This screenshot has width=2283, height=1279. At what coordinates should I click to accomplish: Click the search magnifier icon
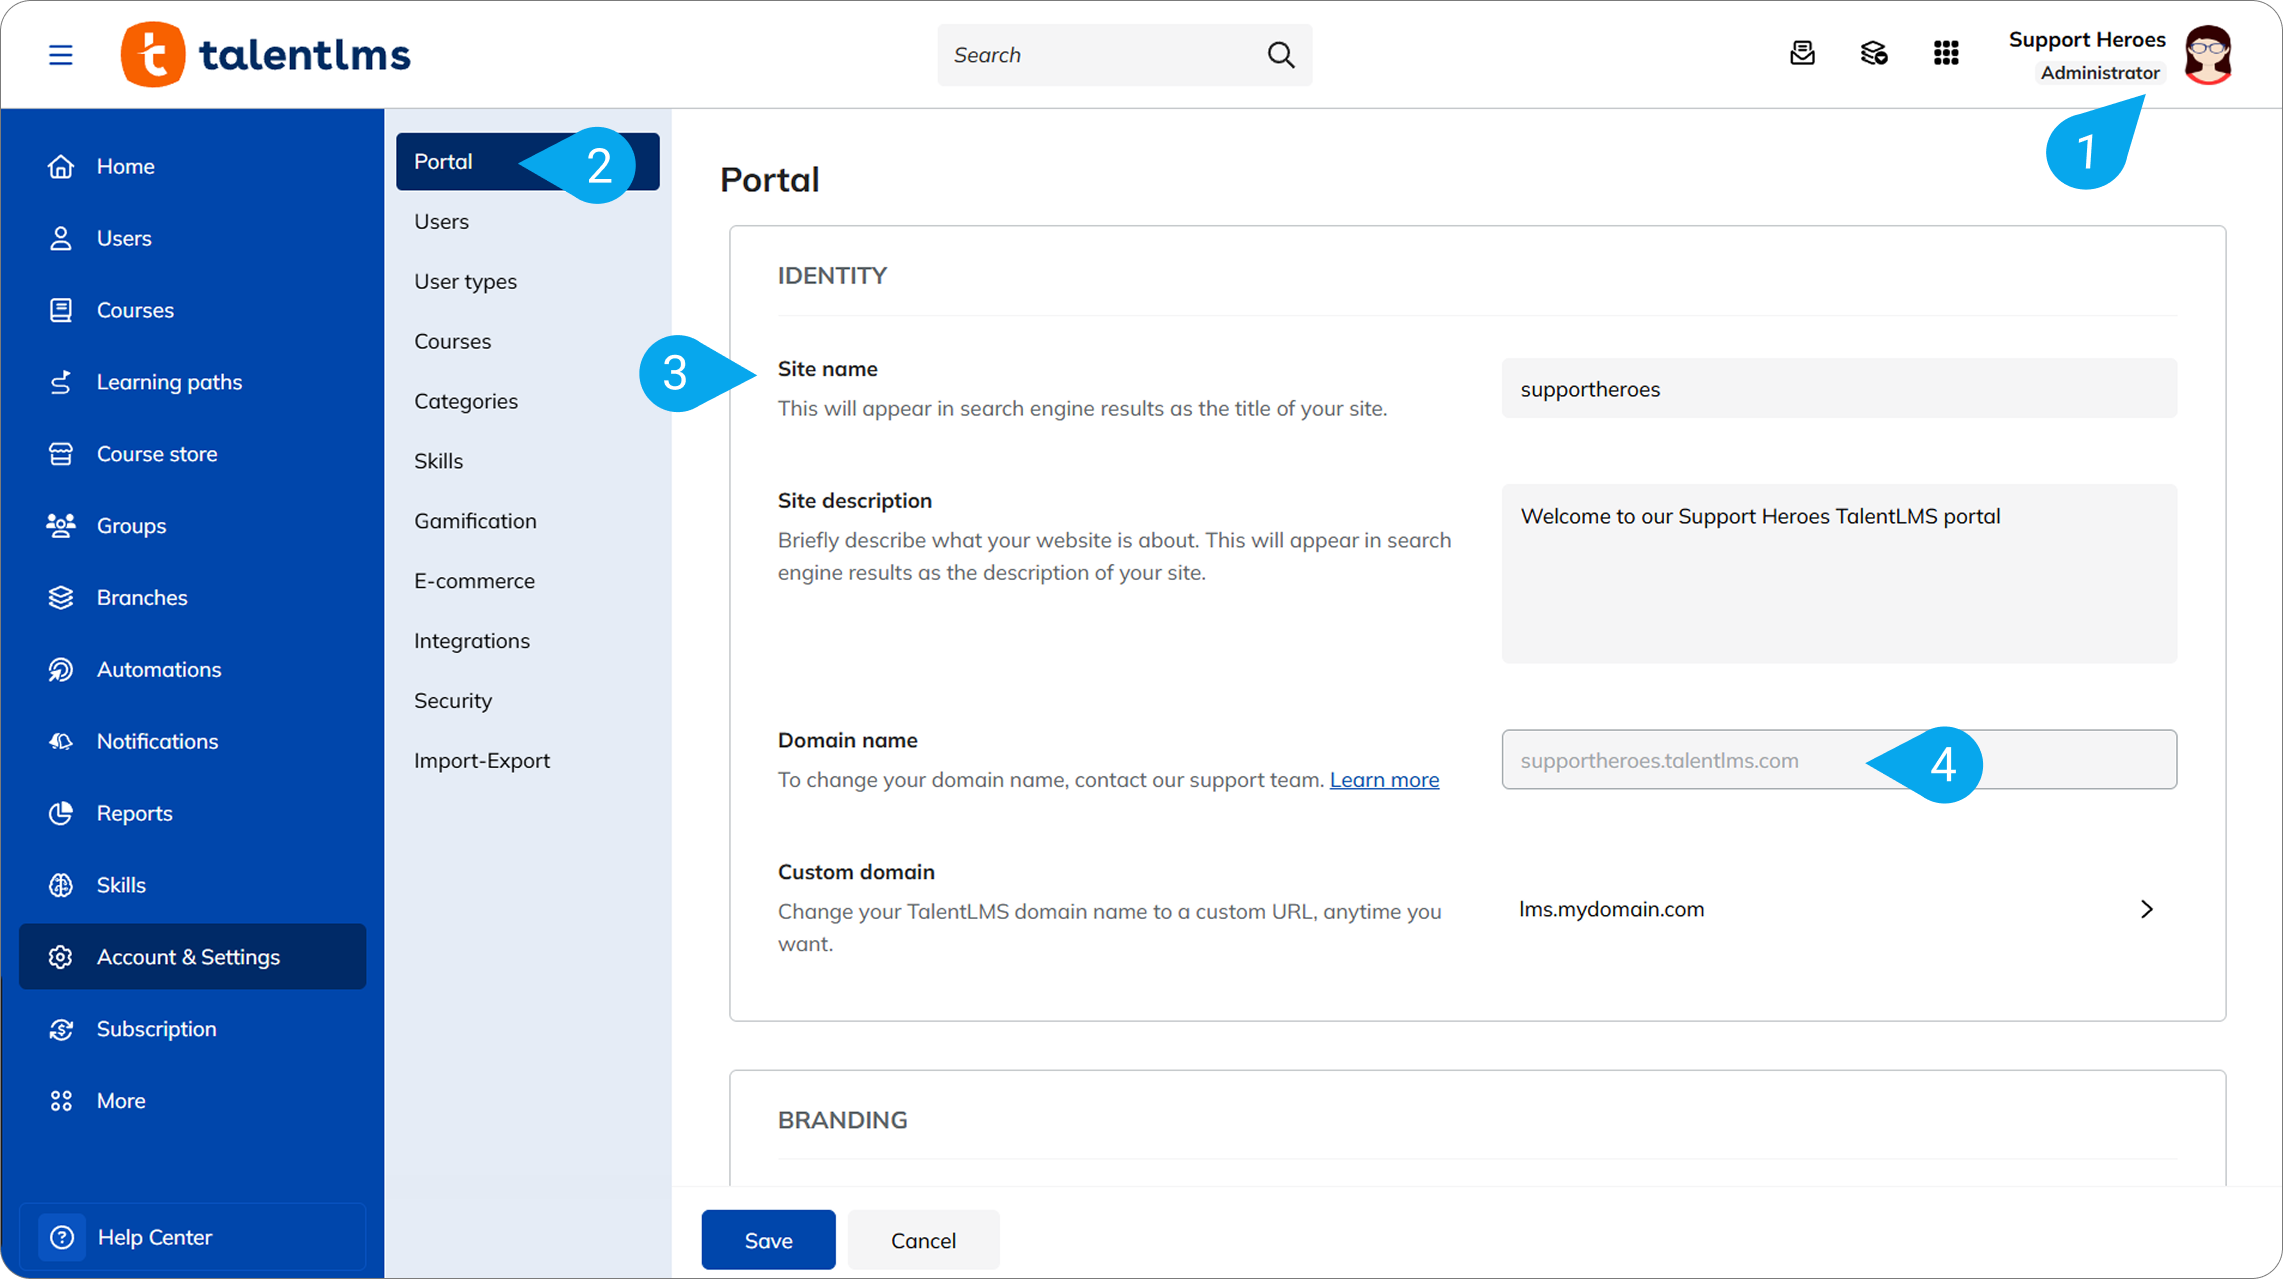click(x=1281, y=55)
